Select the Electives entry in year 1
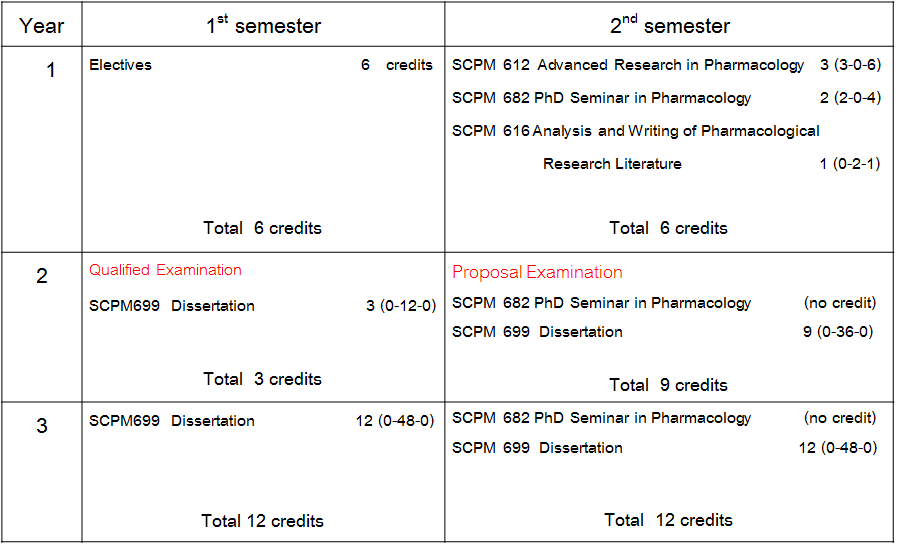This screenshot has width=899, height=547. pos(121,65)
